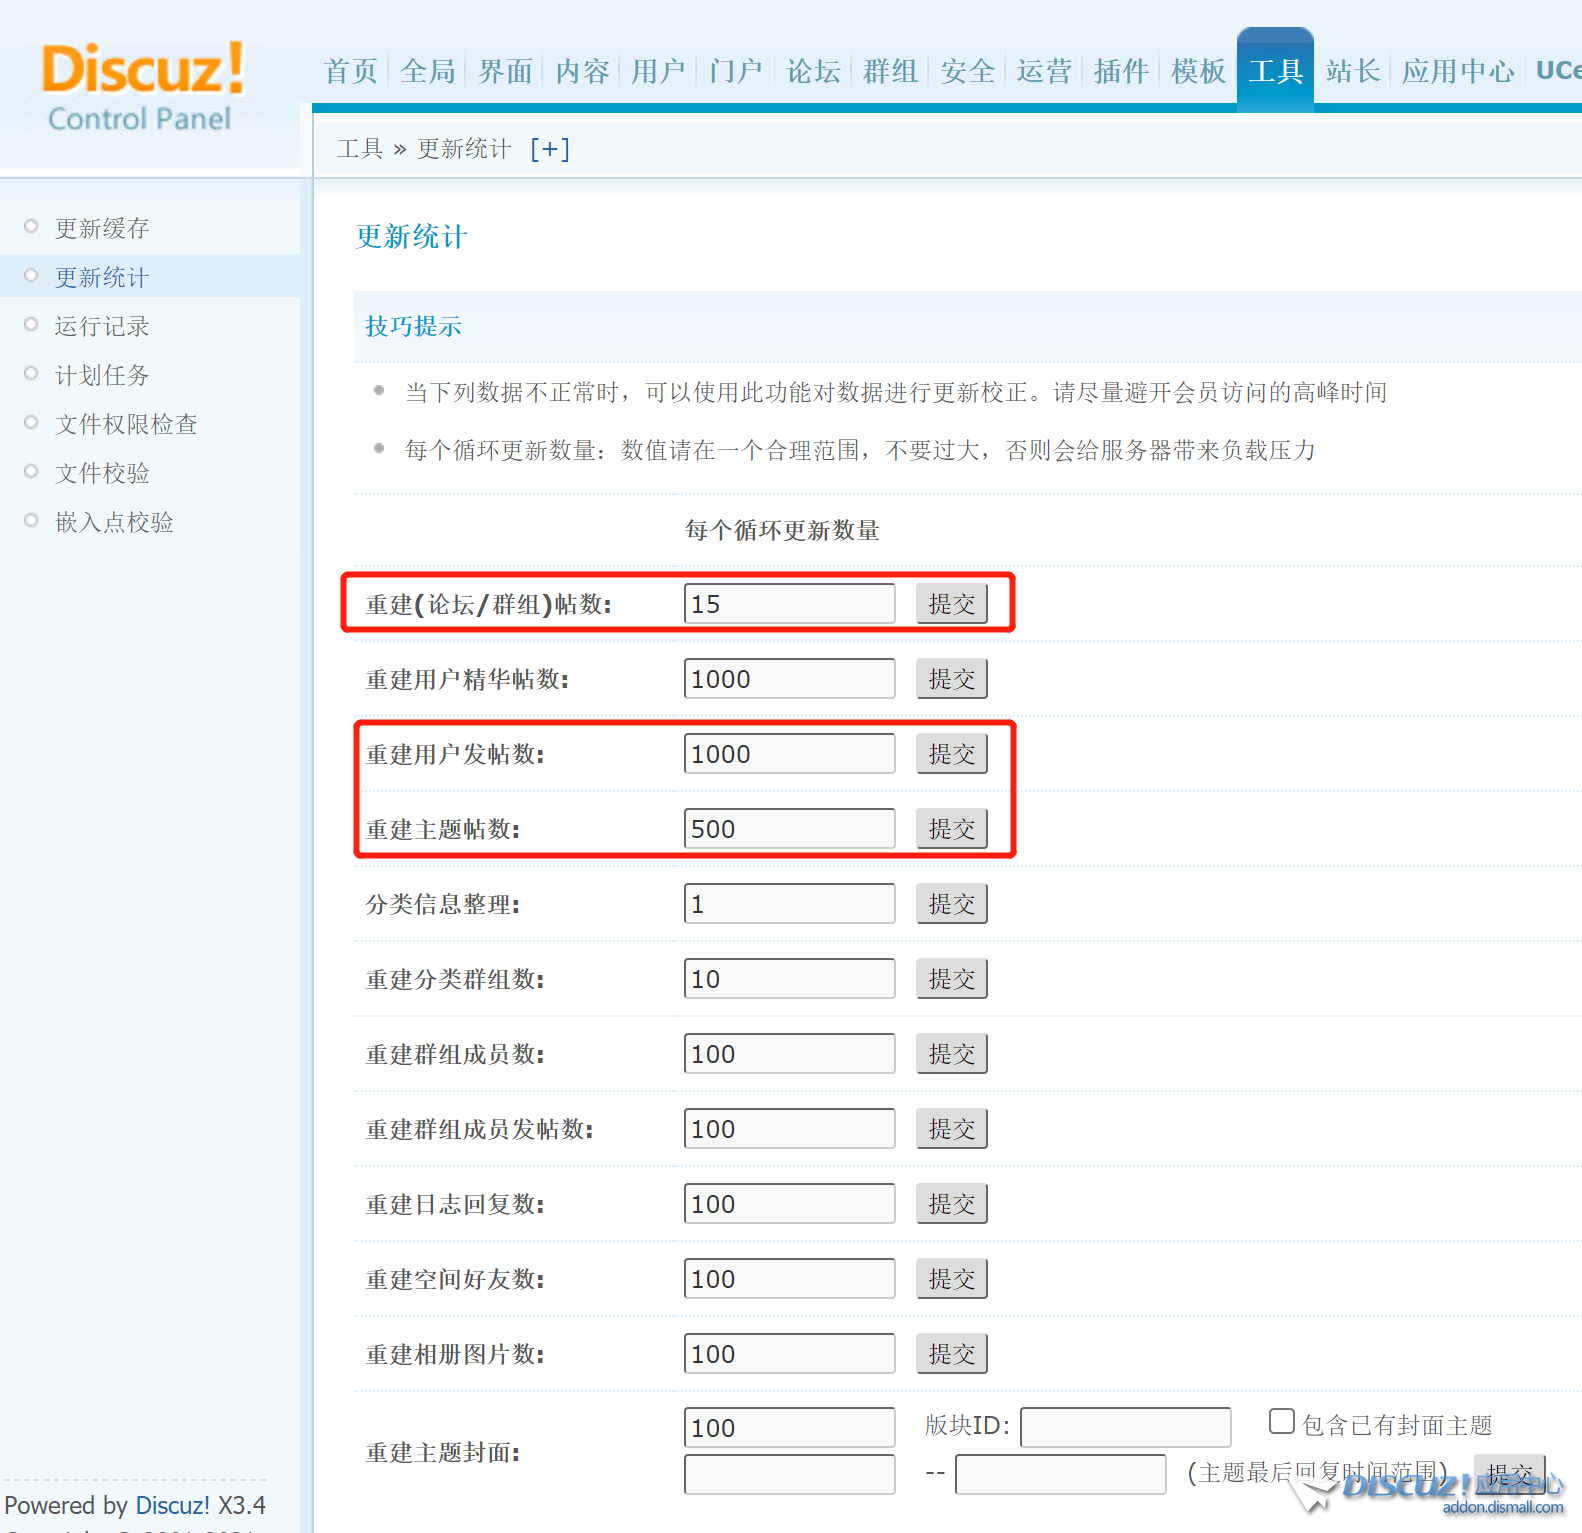Open the 门户 menu tab
1582x1533 pixels.
pyautogui.click(x=736, y=71)
